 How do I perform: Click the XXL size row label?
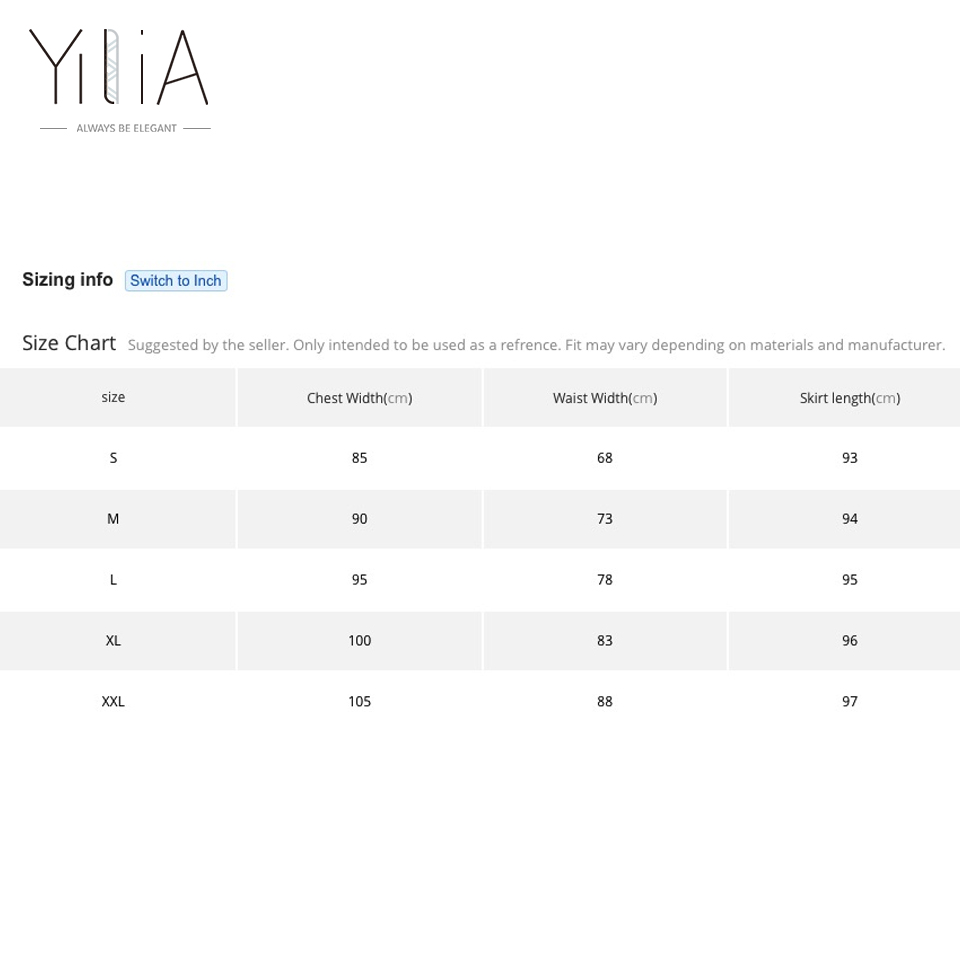pos(113,702)
